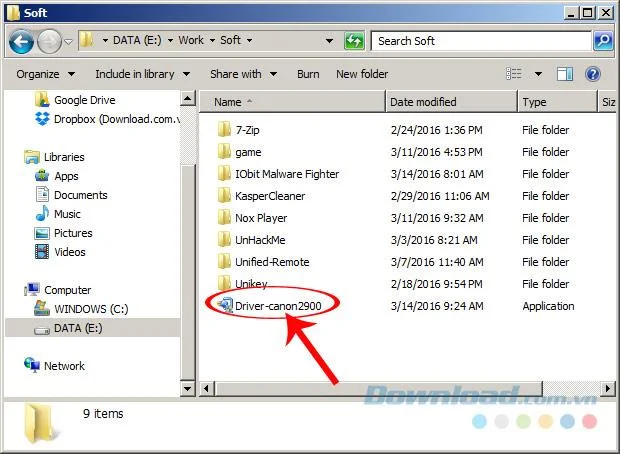The image size is (620, 454).
Task: Select WINDOWS (C:) drive in sidebar
Action: pos(82,309)
